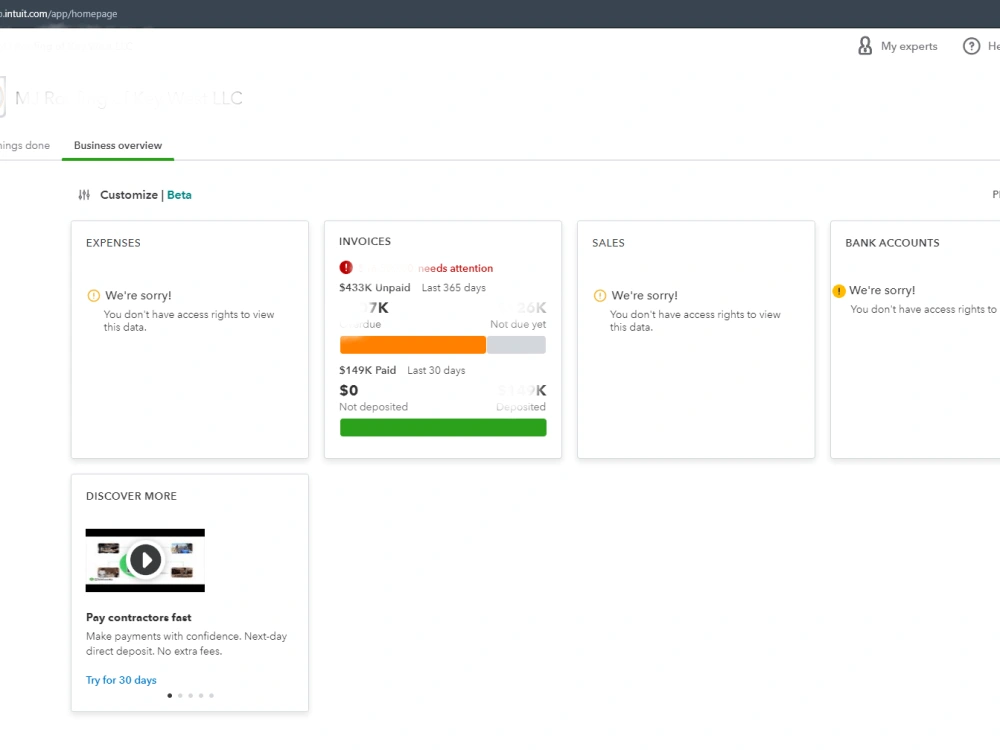Switch to Business overview tab
This screenshot has height=750, width=1000.
(x=118, y=145)
